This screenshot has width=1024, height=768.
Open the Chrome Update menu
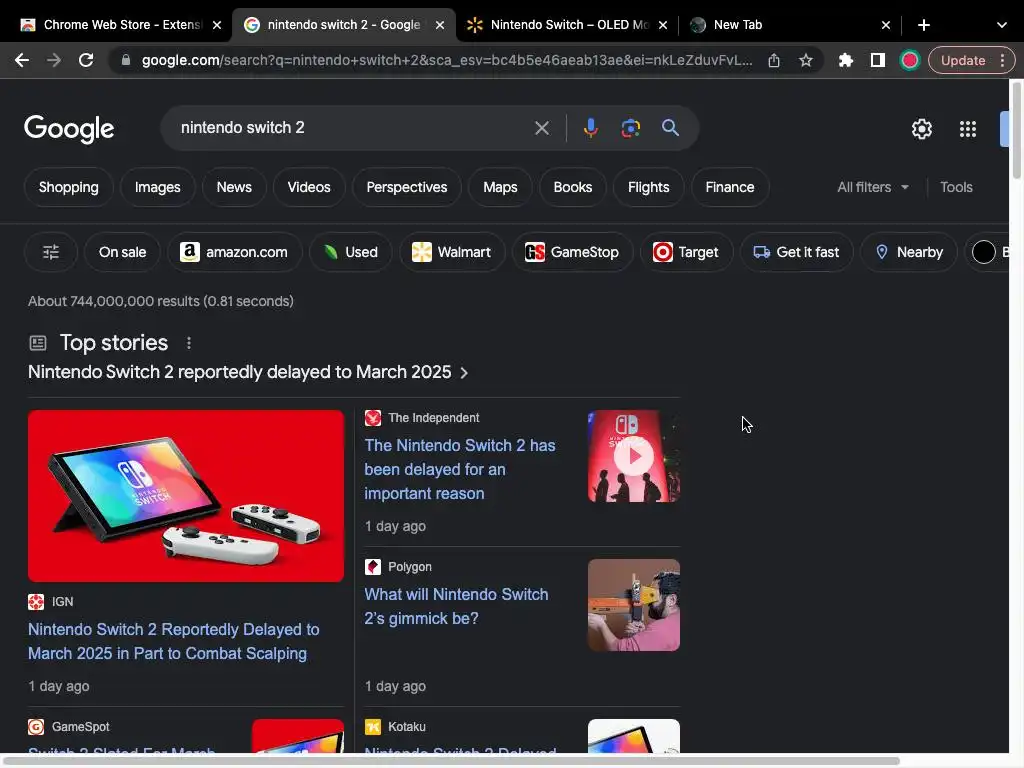pyautogui.click(x=971, y=60)
